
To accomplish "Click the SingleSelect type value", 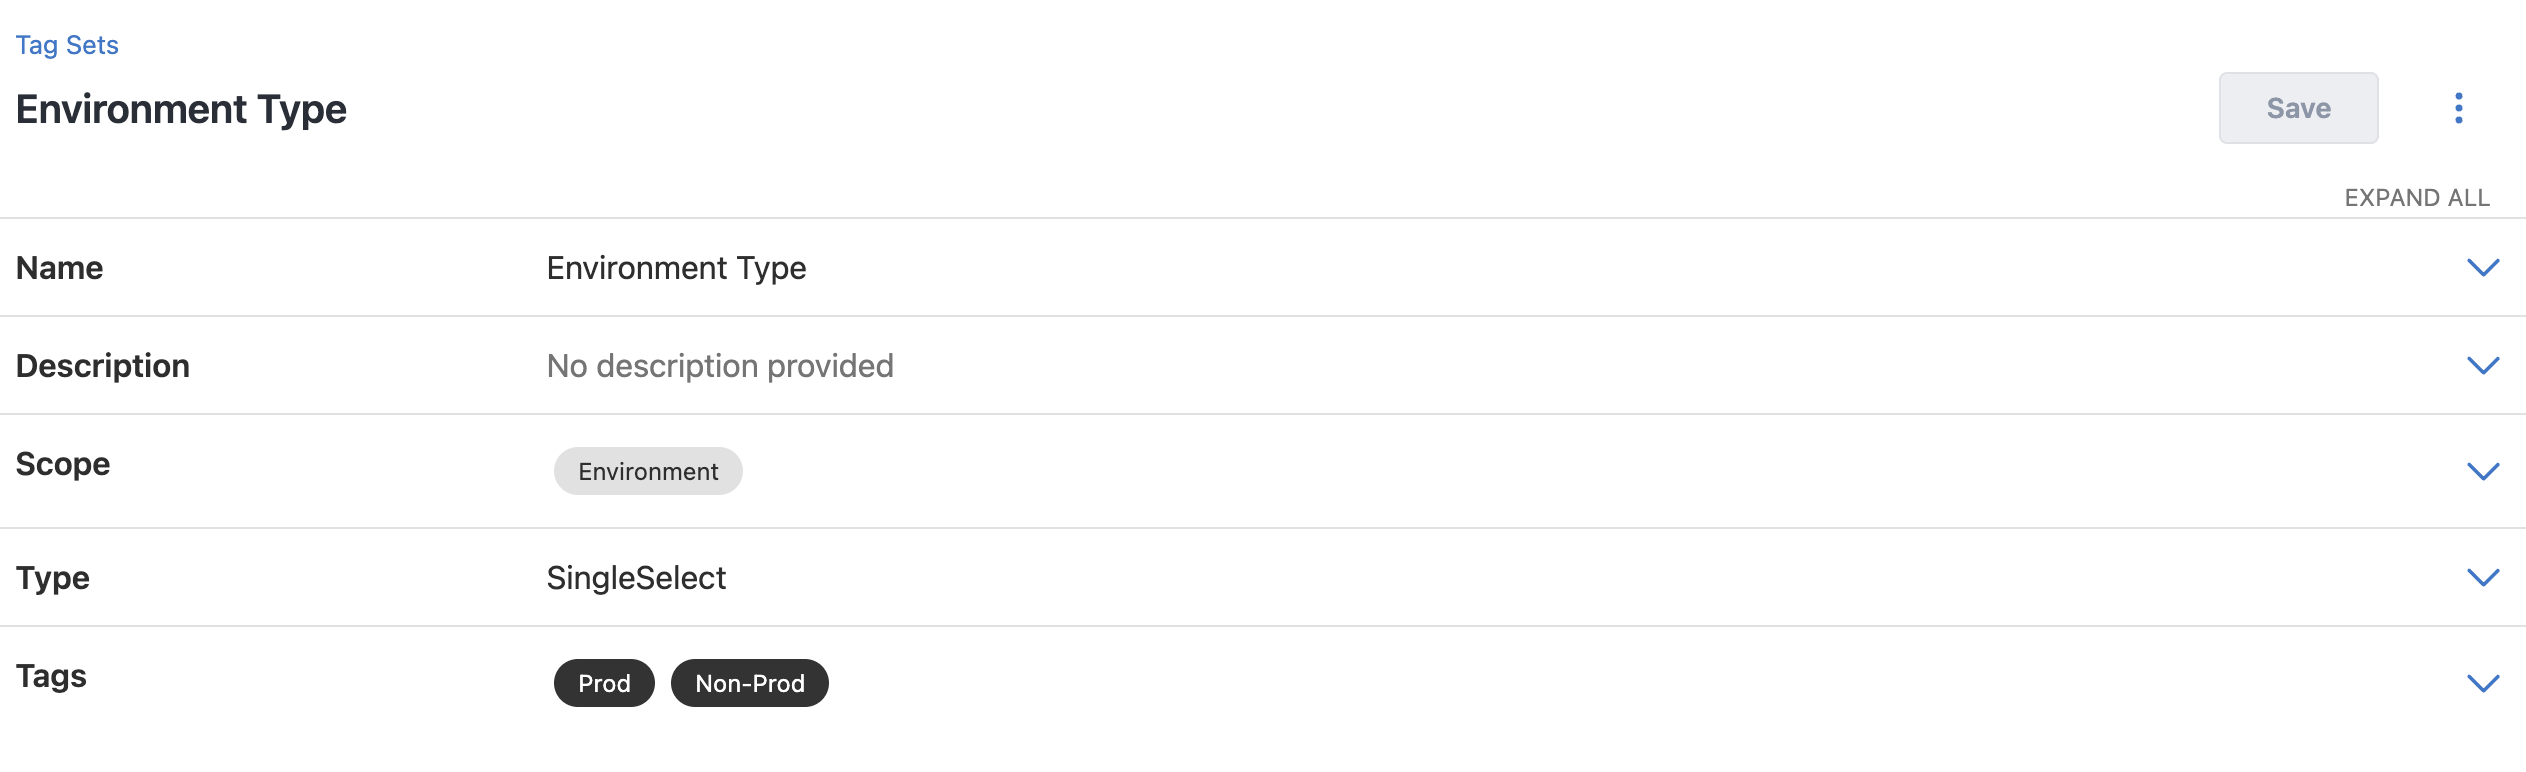I will pos(636,578).
